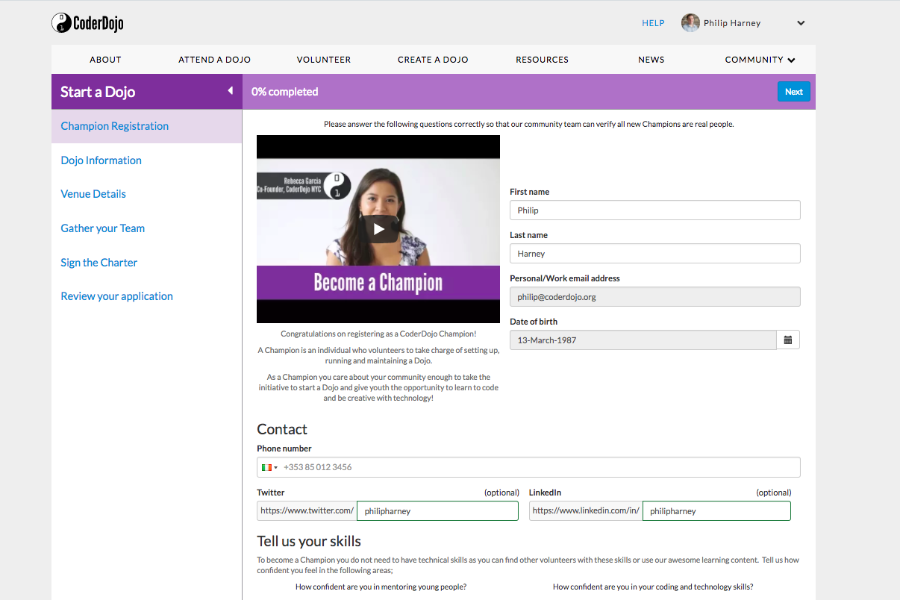Click the CoderDojo logo

(87, 23)
